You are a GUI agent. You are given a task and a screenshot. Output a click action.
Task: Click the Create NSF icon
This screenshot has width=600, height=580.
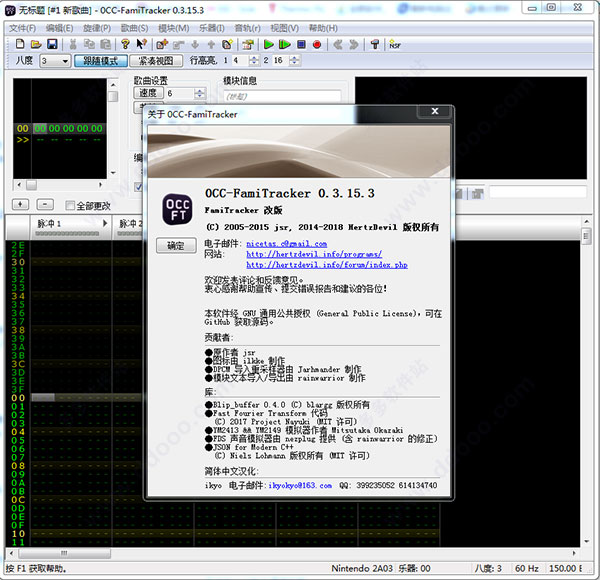tap(395, 44)
